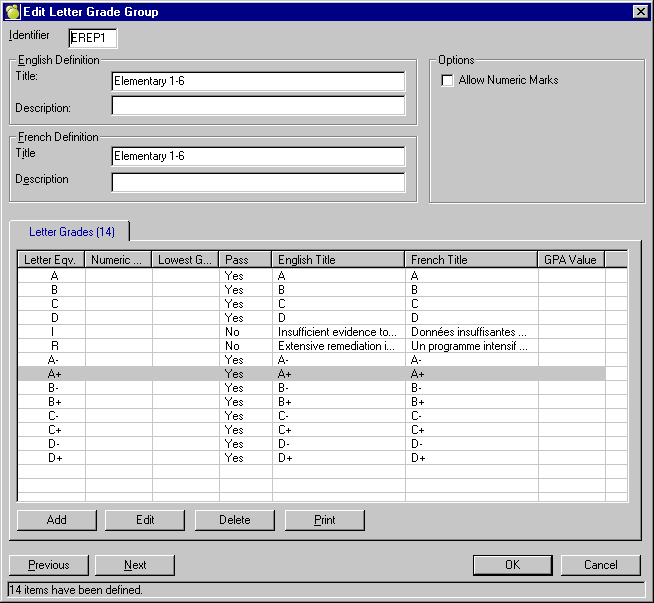Viewport: 654px width, 603px height.
Task: Select the Letter Grades (14) tab
Action: pyautogui.click(x=72, y=232)
